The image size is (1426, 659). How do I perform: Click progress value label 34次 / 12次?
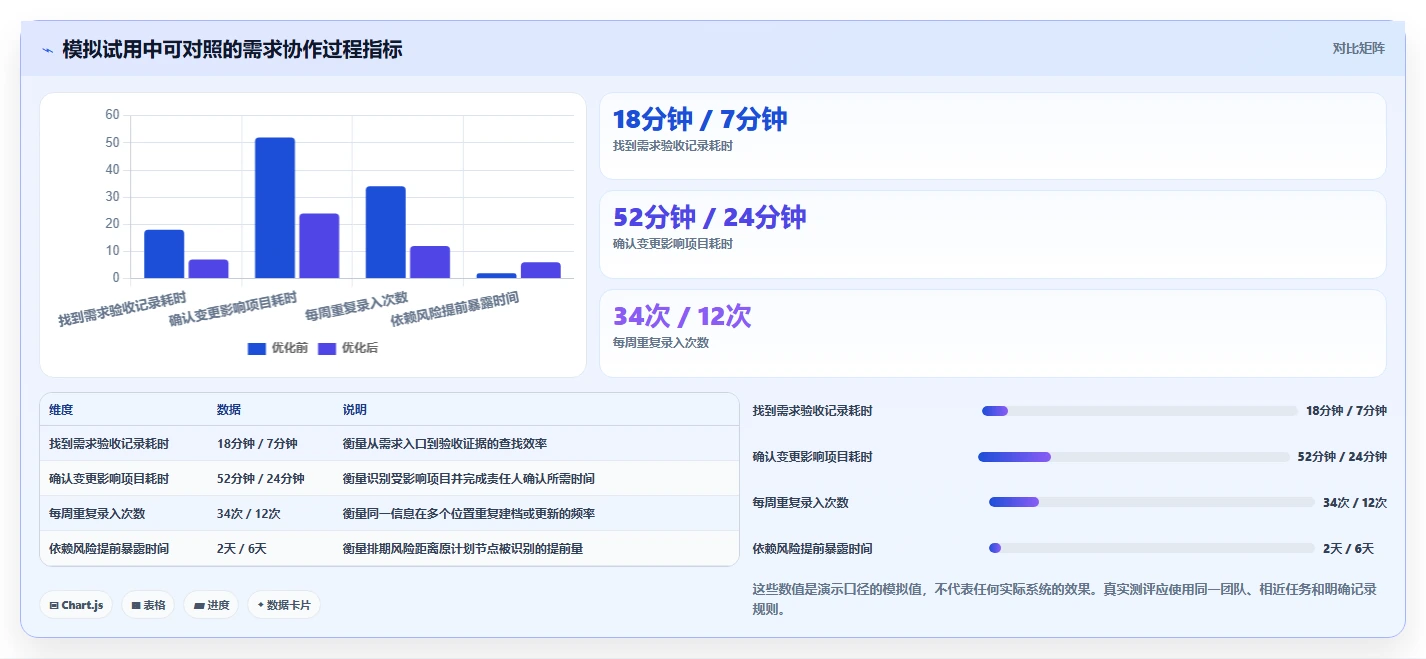point(1355,503)
